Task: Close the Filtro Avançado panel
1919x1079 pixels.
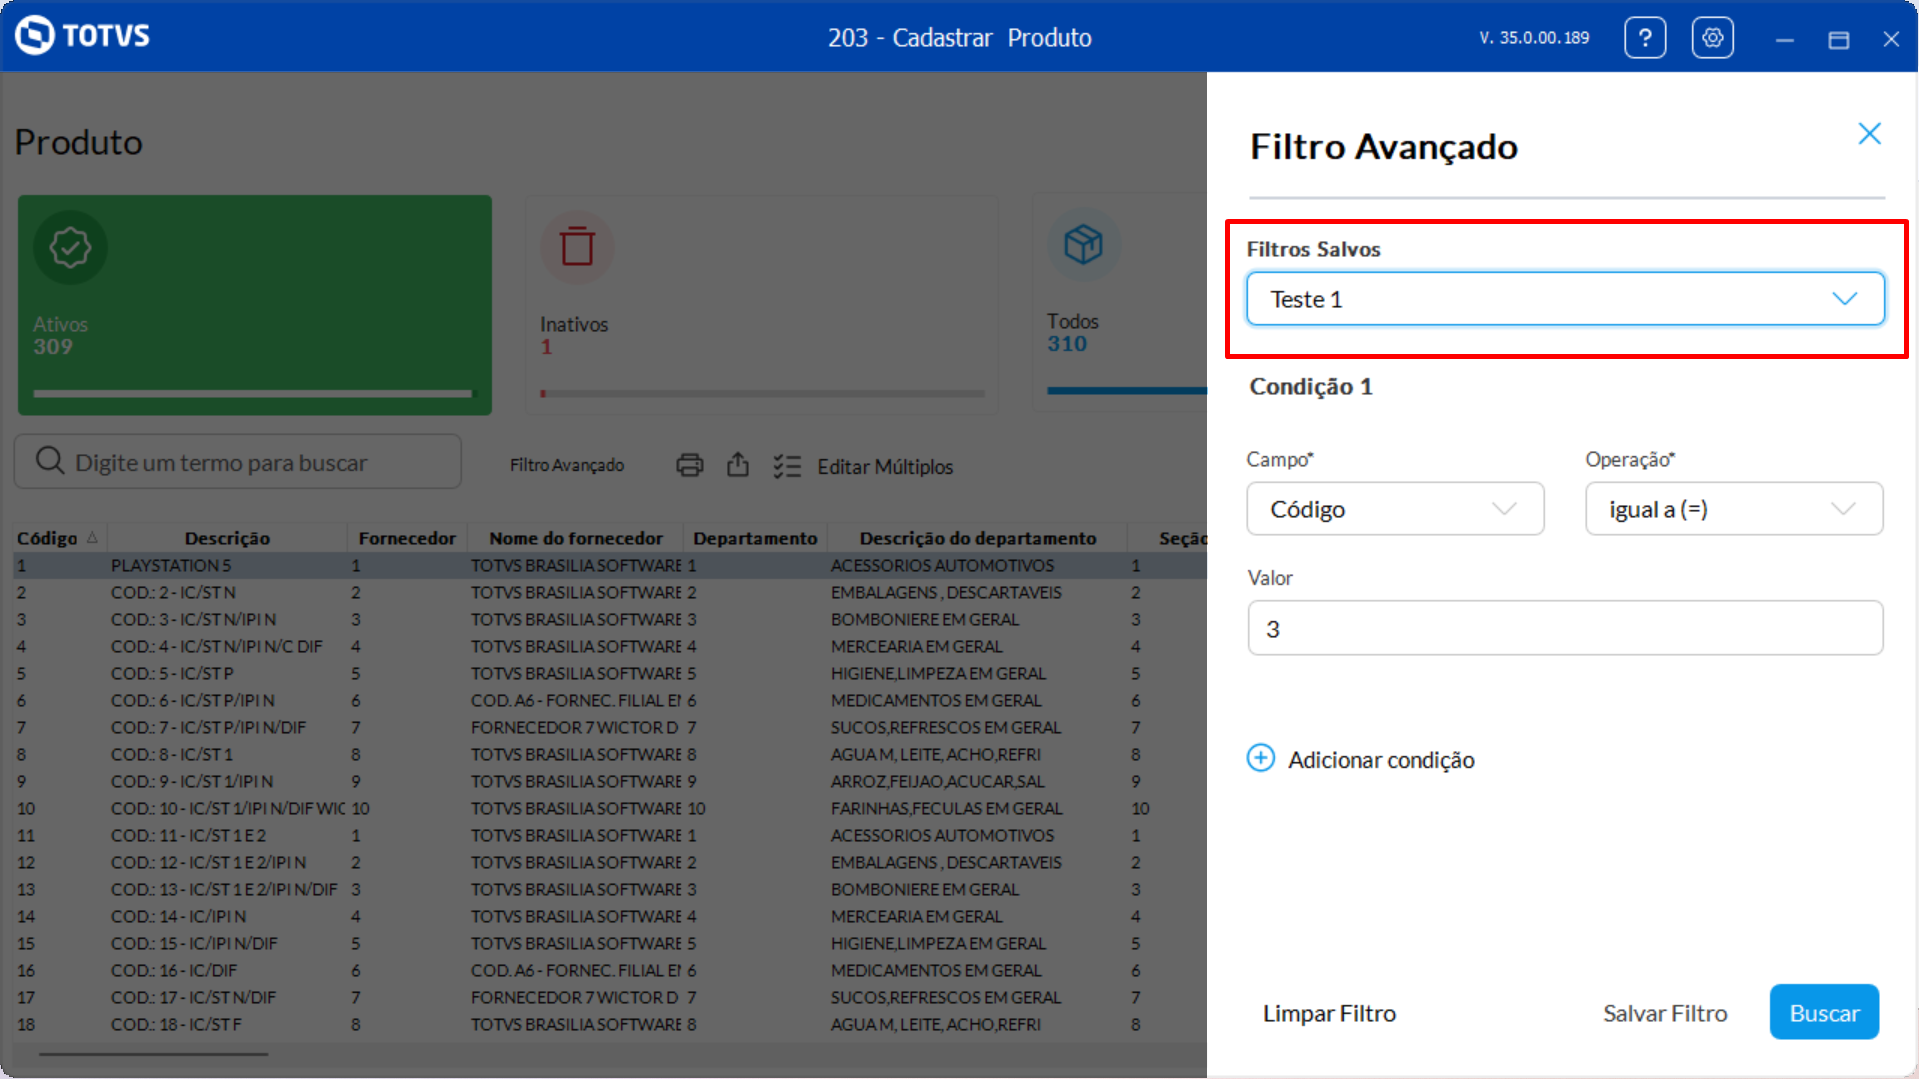Action: coord(1869,134)
